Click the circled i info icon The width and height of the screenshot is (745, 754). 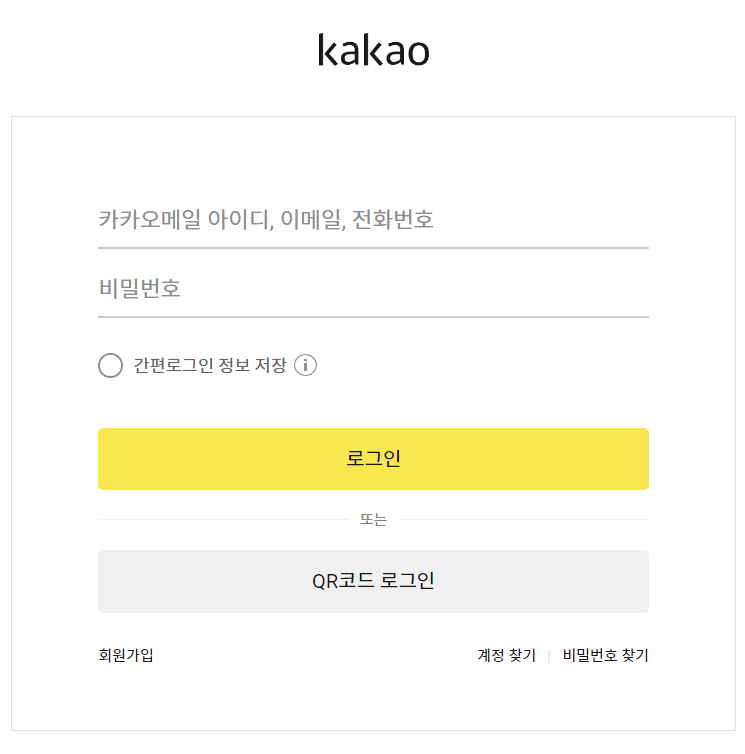(306, 365)
